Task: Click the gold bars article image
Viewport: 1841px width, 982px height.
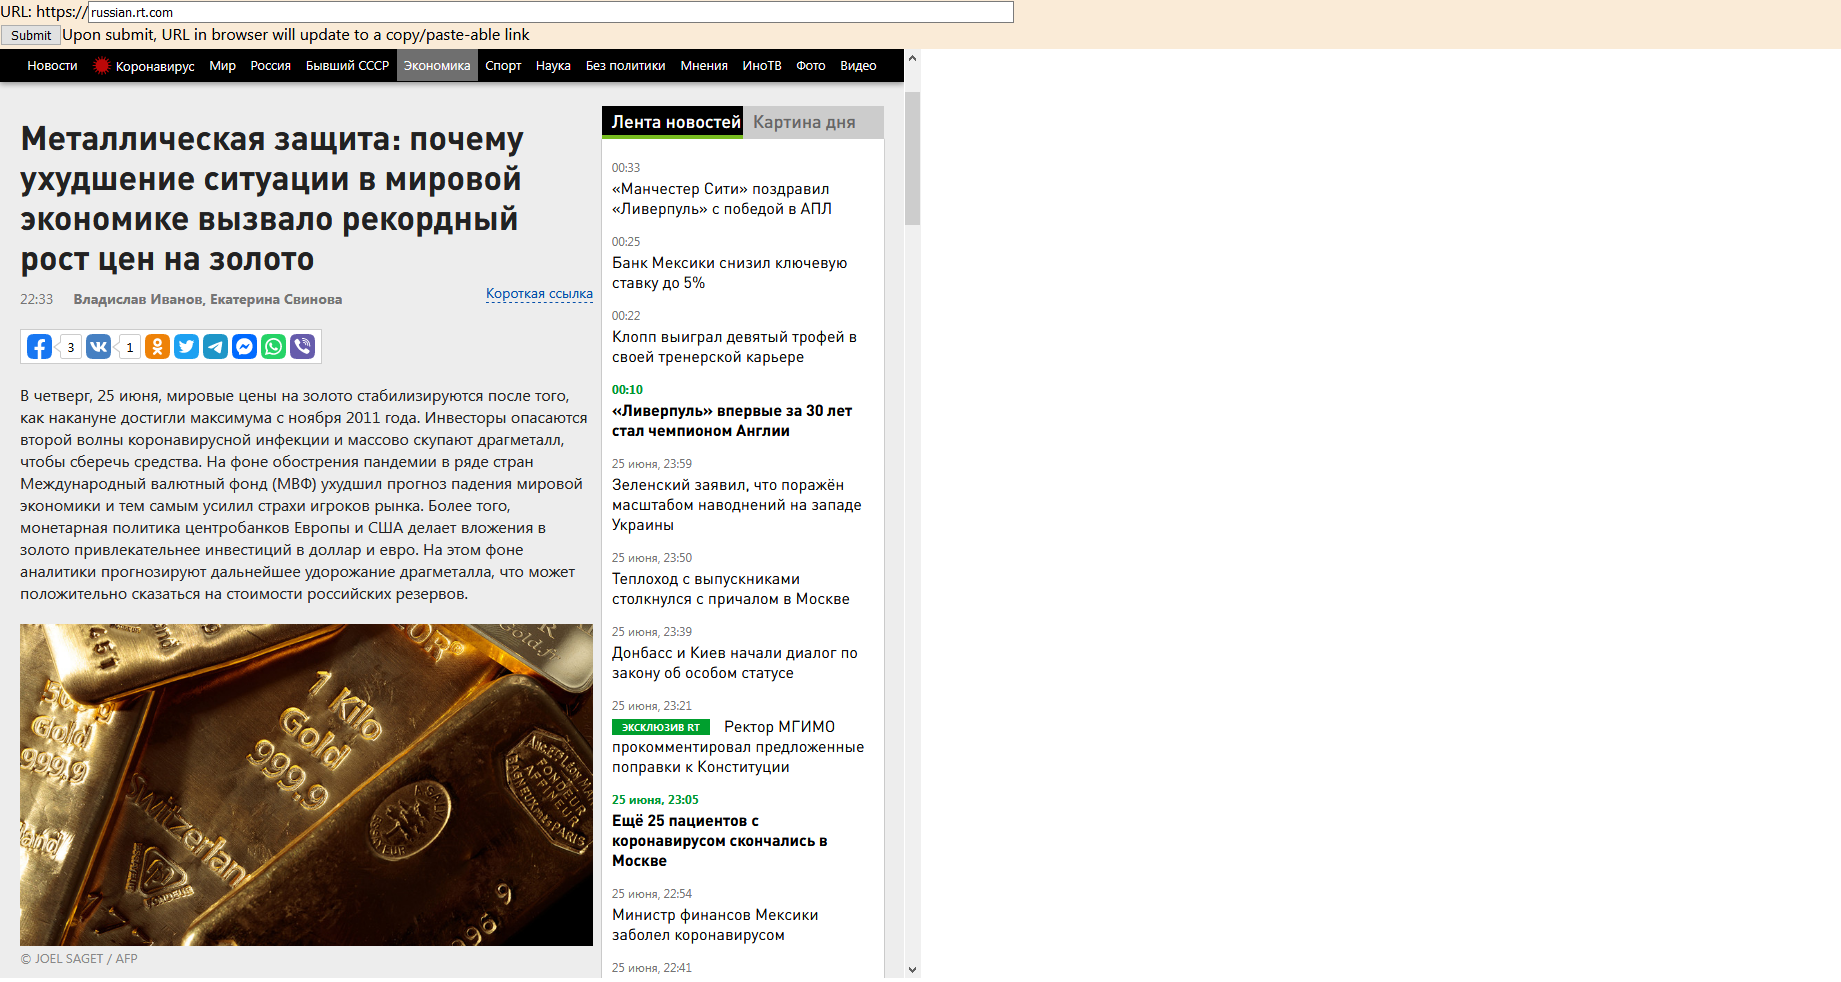Action: [x=306, y=785]
